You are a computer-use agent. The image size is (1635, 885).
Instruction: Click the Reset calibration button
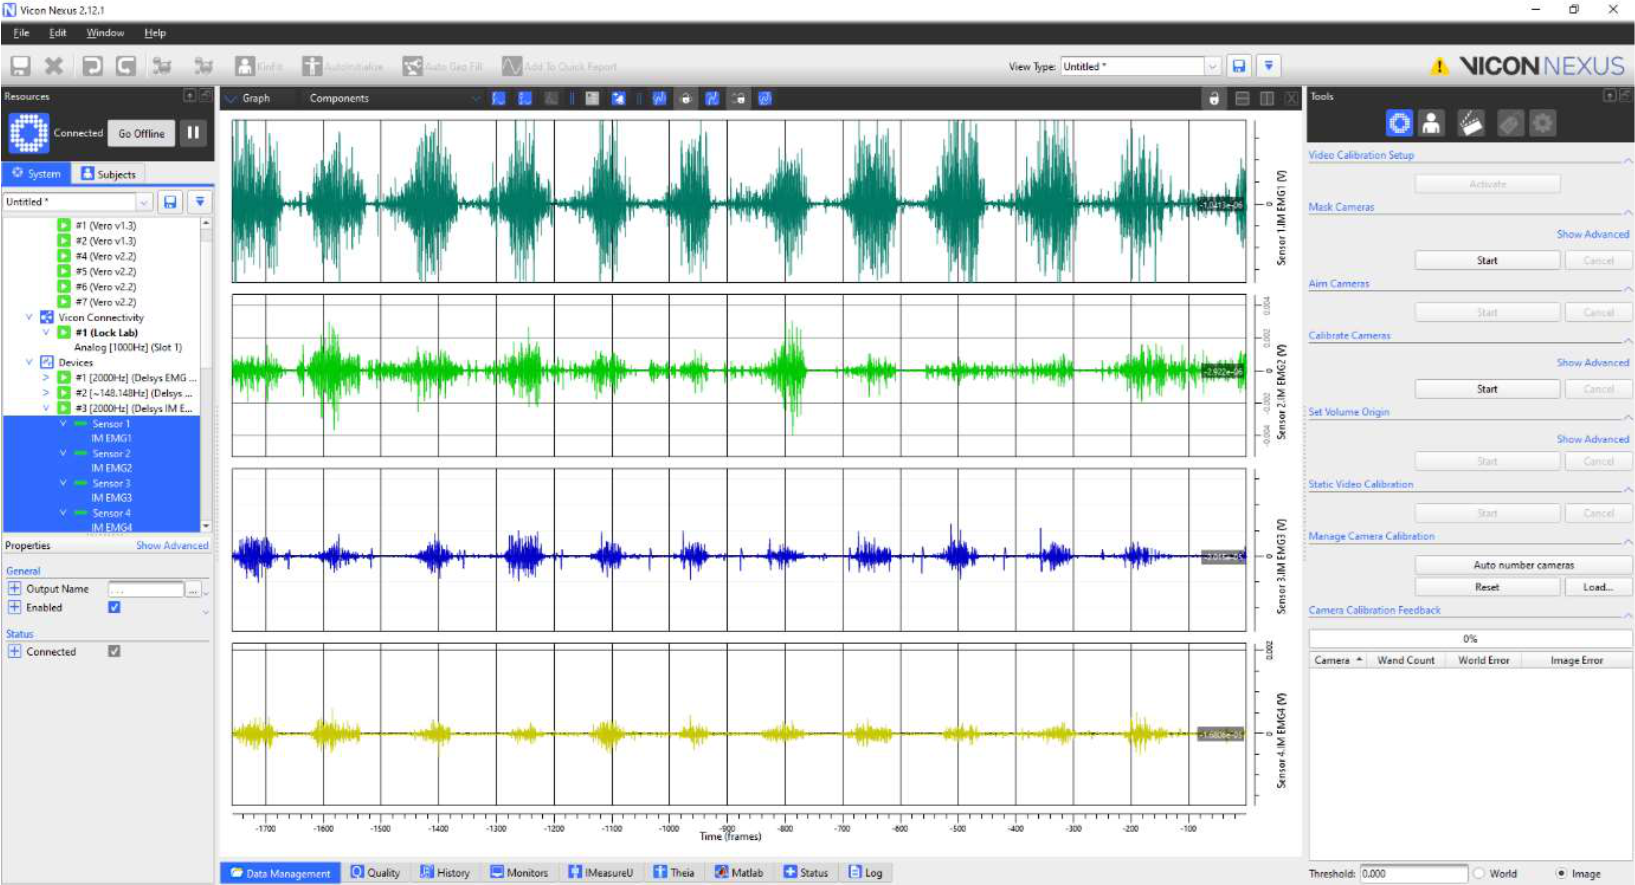[1487, 587]
